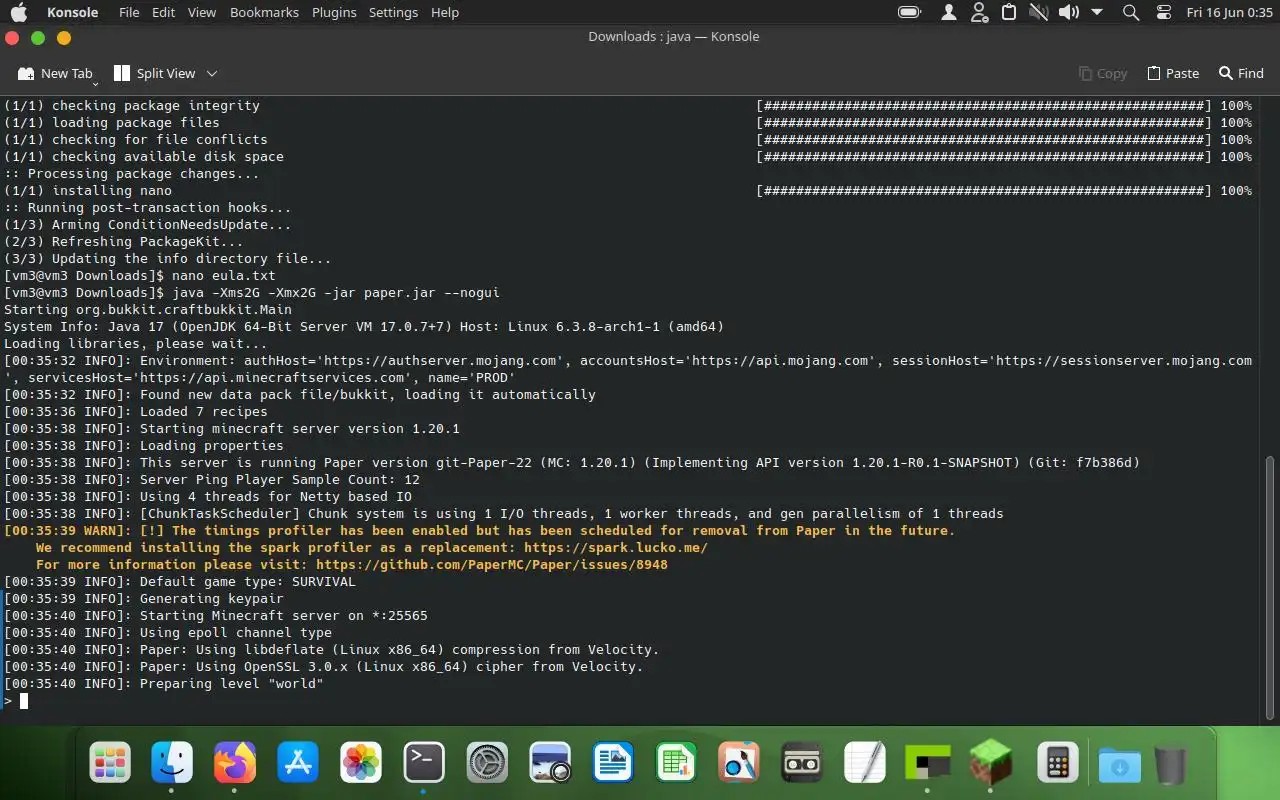Launch the Minecraft grass block icon
Image resolution: width=1280 pixels, height=800 pixels.
(x=991, y=763)
